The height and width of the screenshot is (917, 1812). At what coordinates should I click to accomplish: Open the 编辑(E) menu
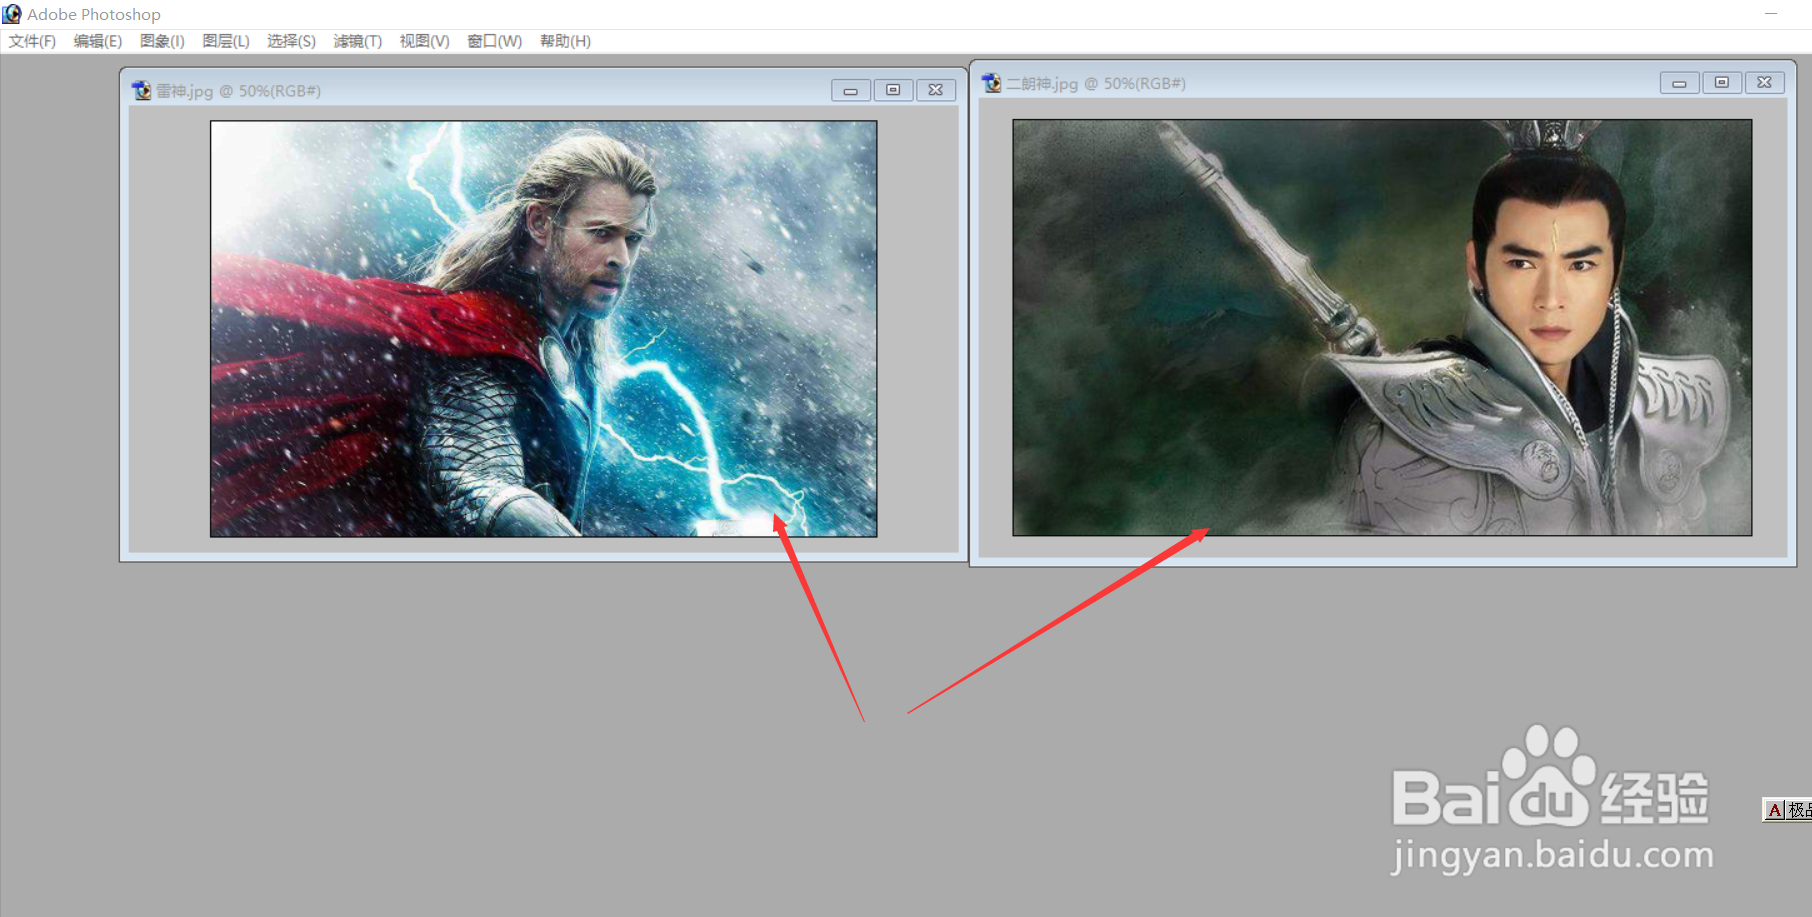98,41
